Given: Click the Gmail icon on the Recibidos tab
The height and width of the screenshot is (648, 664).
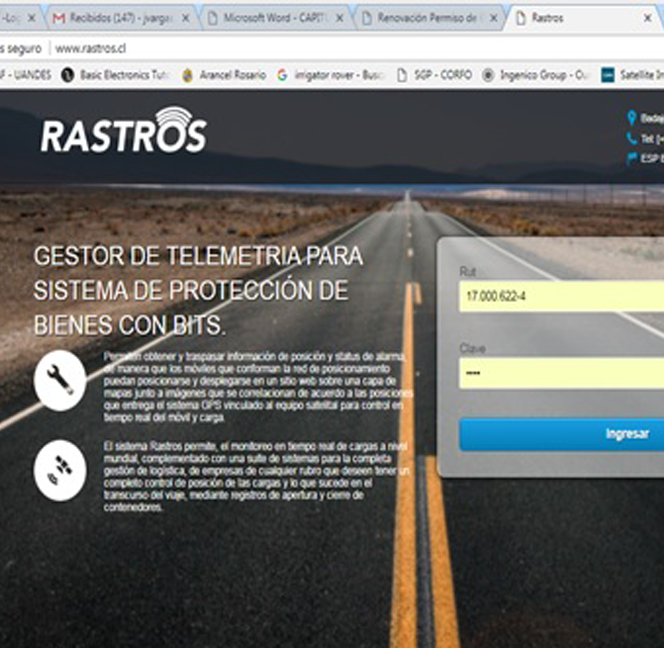Looking at the screenshot, I should tap(59, 18).
